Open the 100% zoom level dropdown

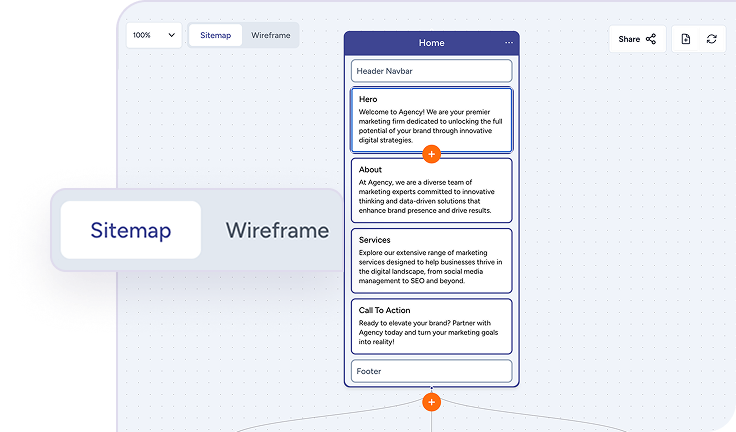[153, 35]
